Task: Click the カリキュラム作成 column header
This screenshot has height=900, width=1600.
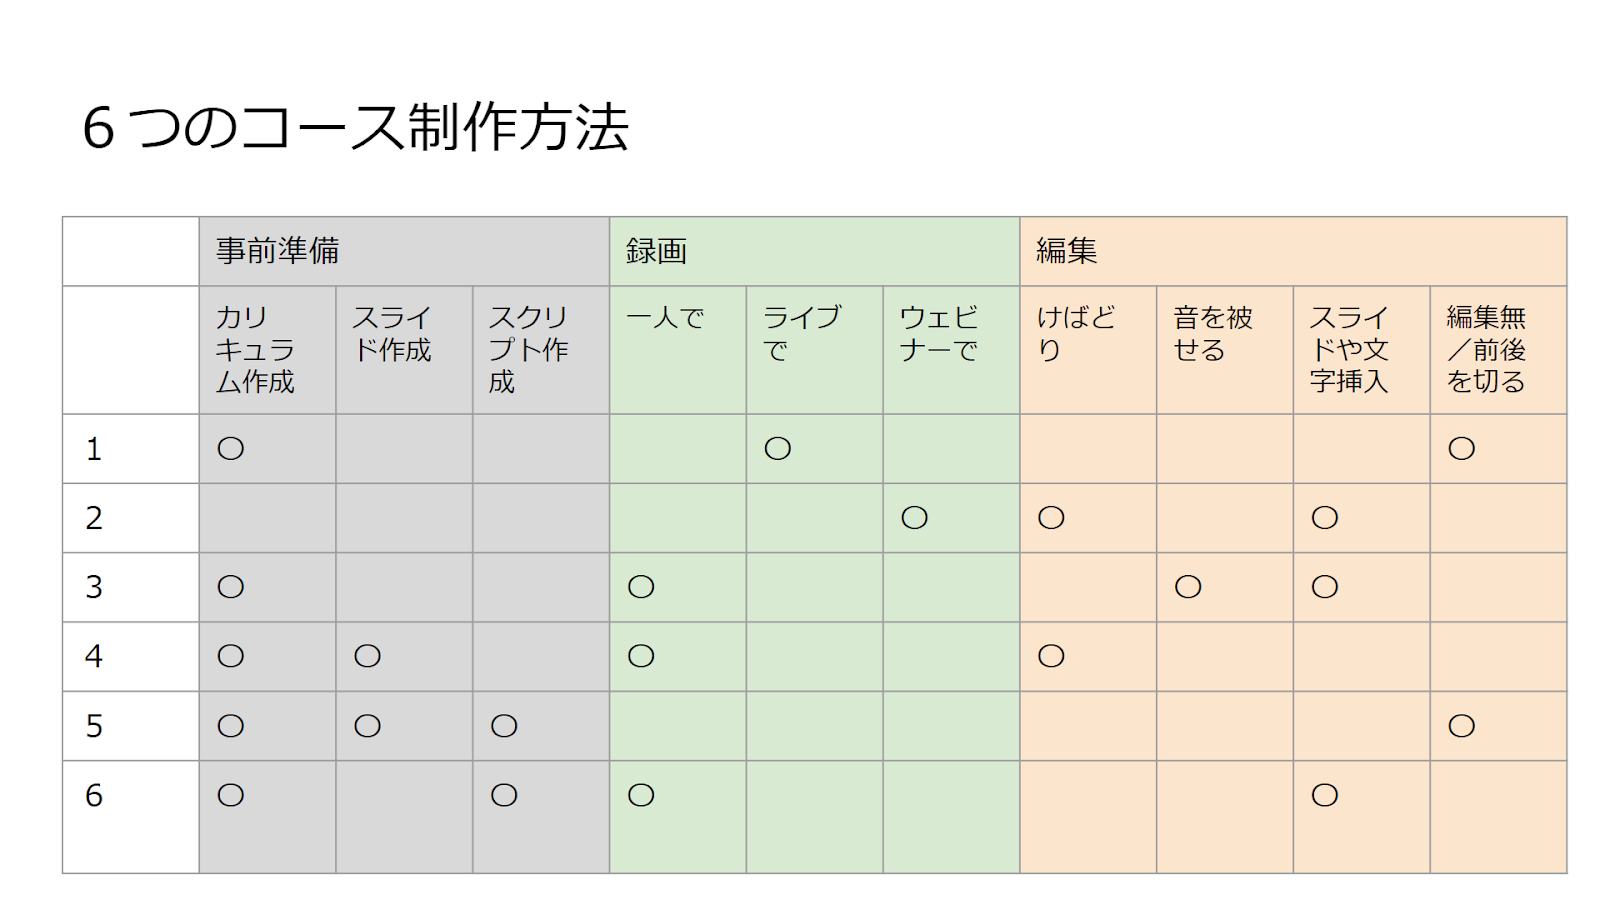Action: point(267,350)
